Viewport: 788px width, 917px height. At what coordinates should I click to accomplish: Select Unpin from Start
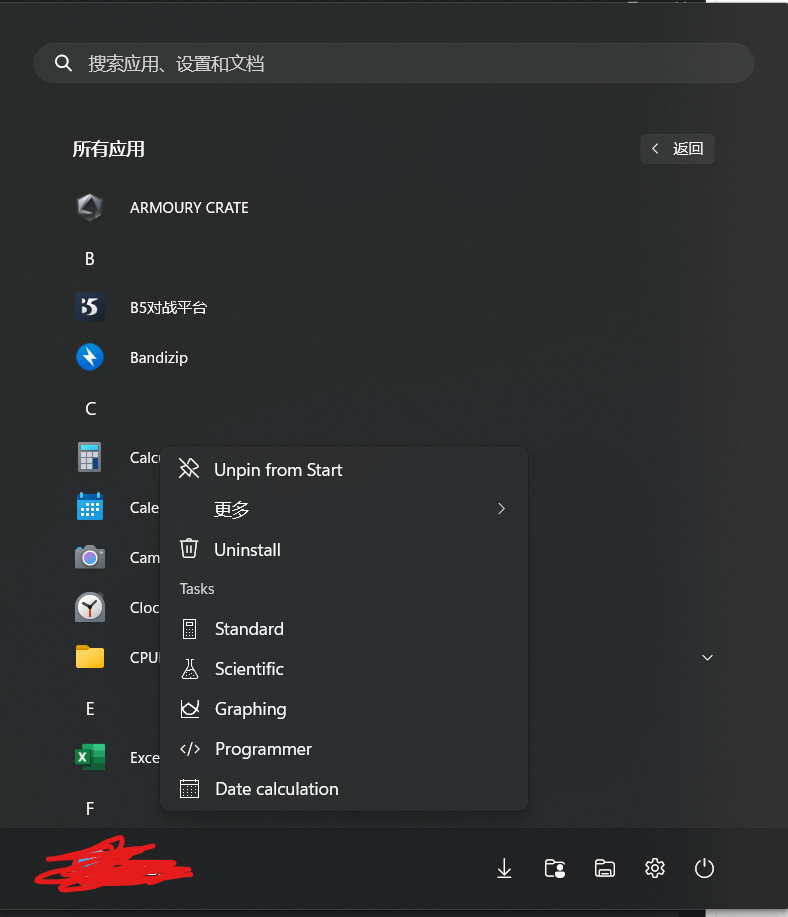344,470
